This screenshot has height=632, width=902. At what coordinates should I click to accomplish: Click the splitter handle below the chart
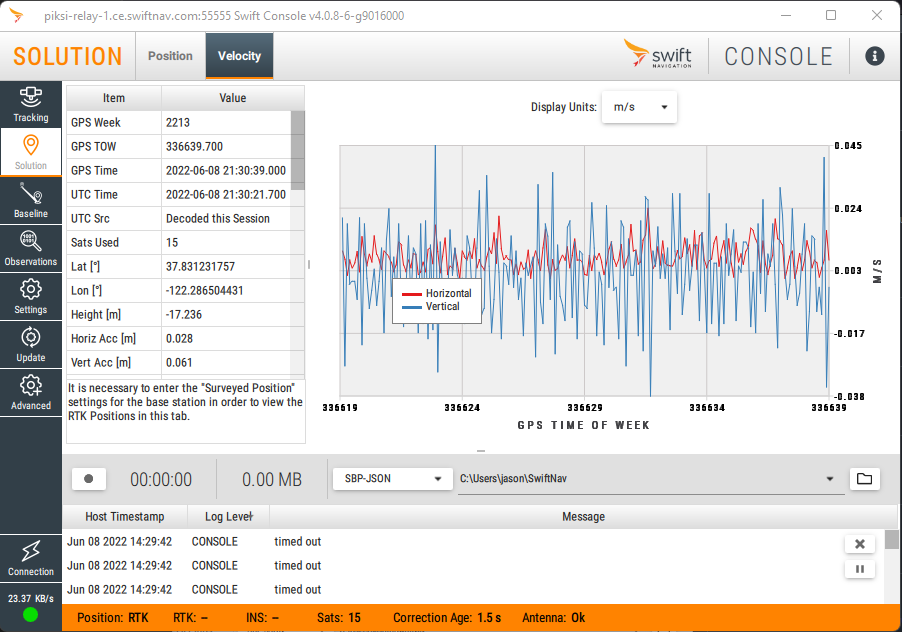tap(481, 451)
